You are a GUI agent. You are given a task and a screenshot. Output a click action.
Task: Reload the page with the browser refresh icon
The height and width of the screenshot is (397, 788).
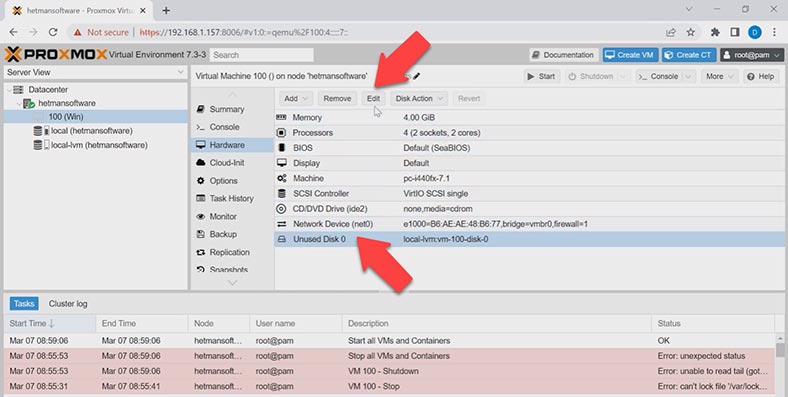(53, 32)
